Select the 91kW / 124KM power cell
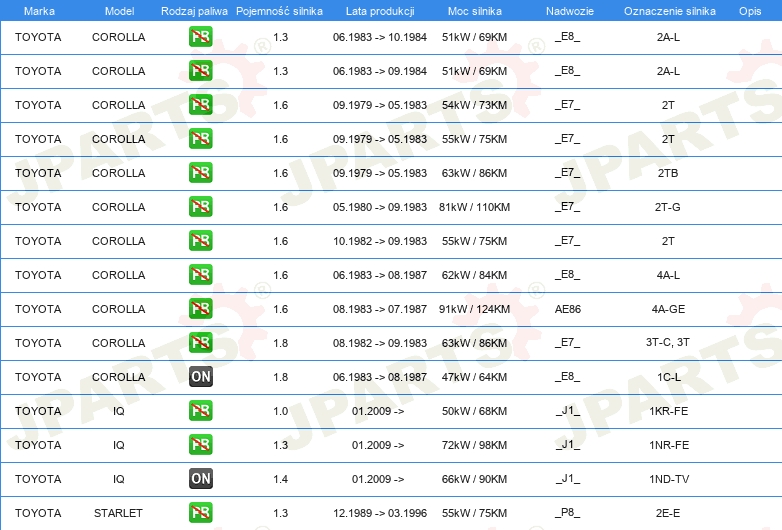Viewport: 782px width, 530px height. (474, 309)
